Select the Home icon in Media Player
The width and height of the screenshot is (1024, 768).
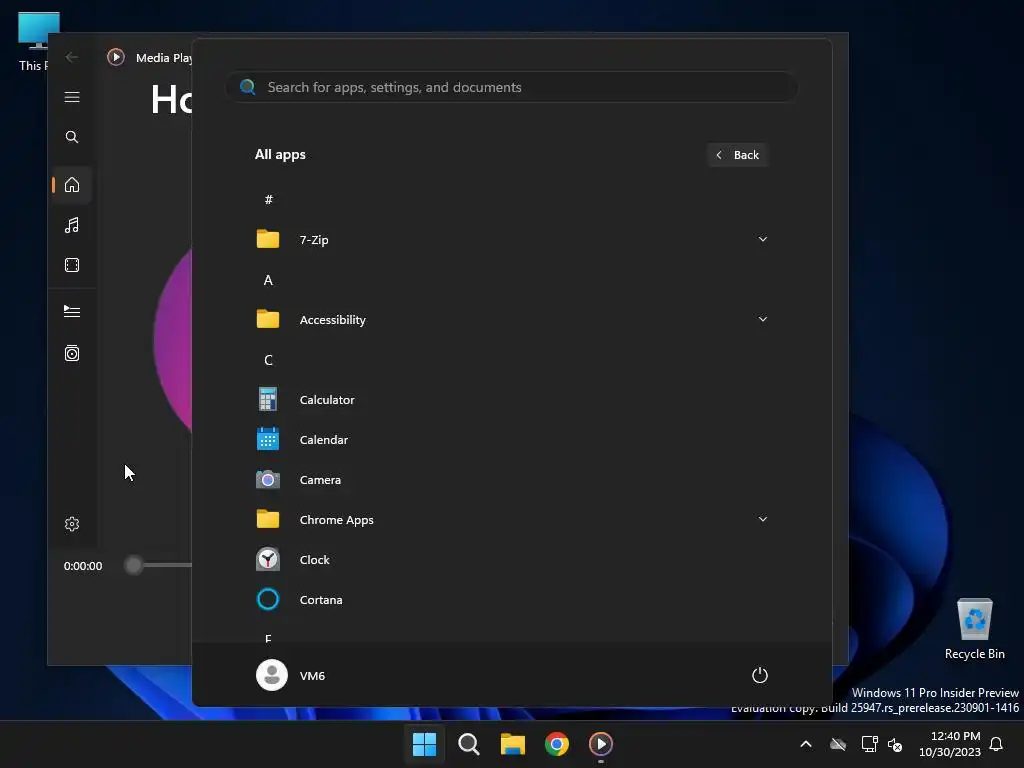(72, 185)
